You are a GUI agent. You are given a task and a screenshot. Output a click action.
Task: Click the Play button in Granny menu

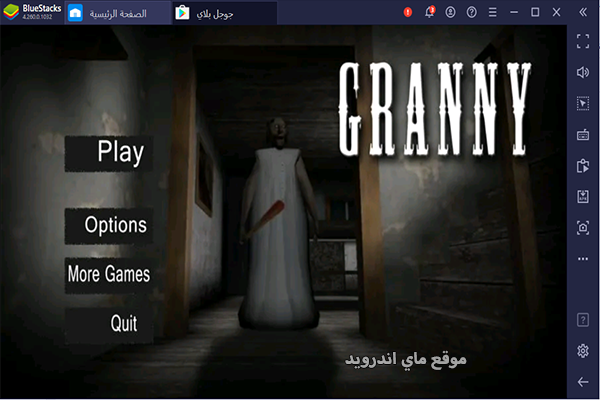coord(109,153)
